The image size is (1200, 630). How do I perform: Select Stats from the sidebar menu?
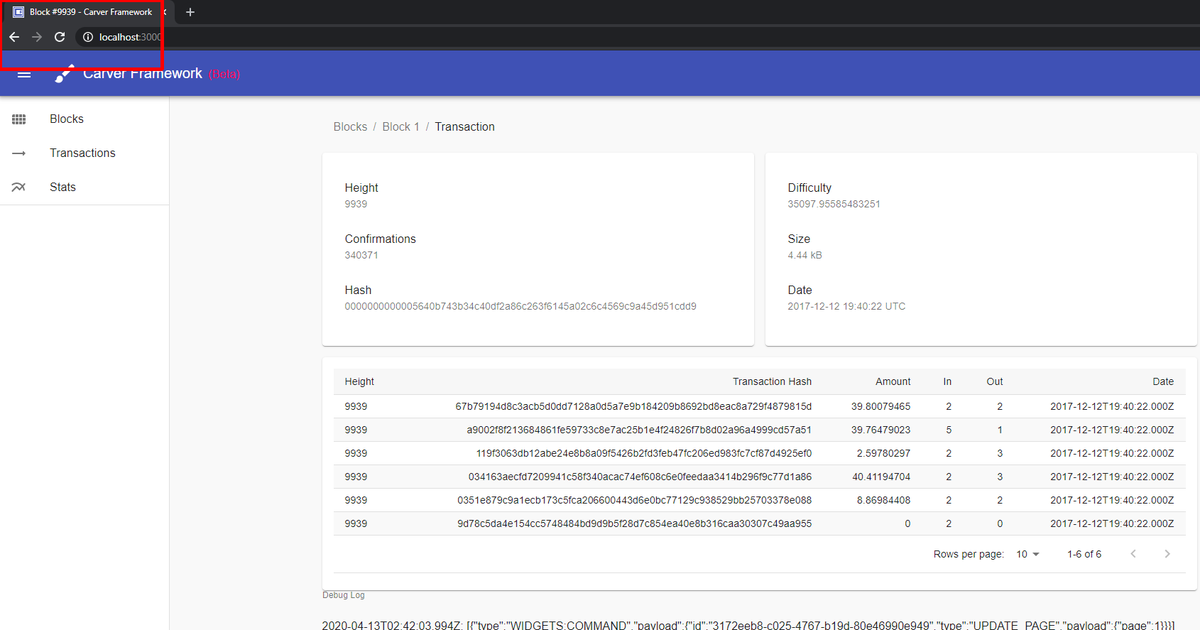click(62, 187)
